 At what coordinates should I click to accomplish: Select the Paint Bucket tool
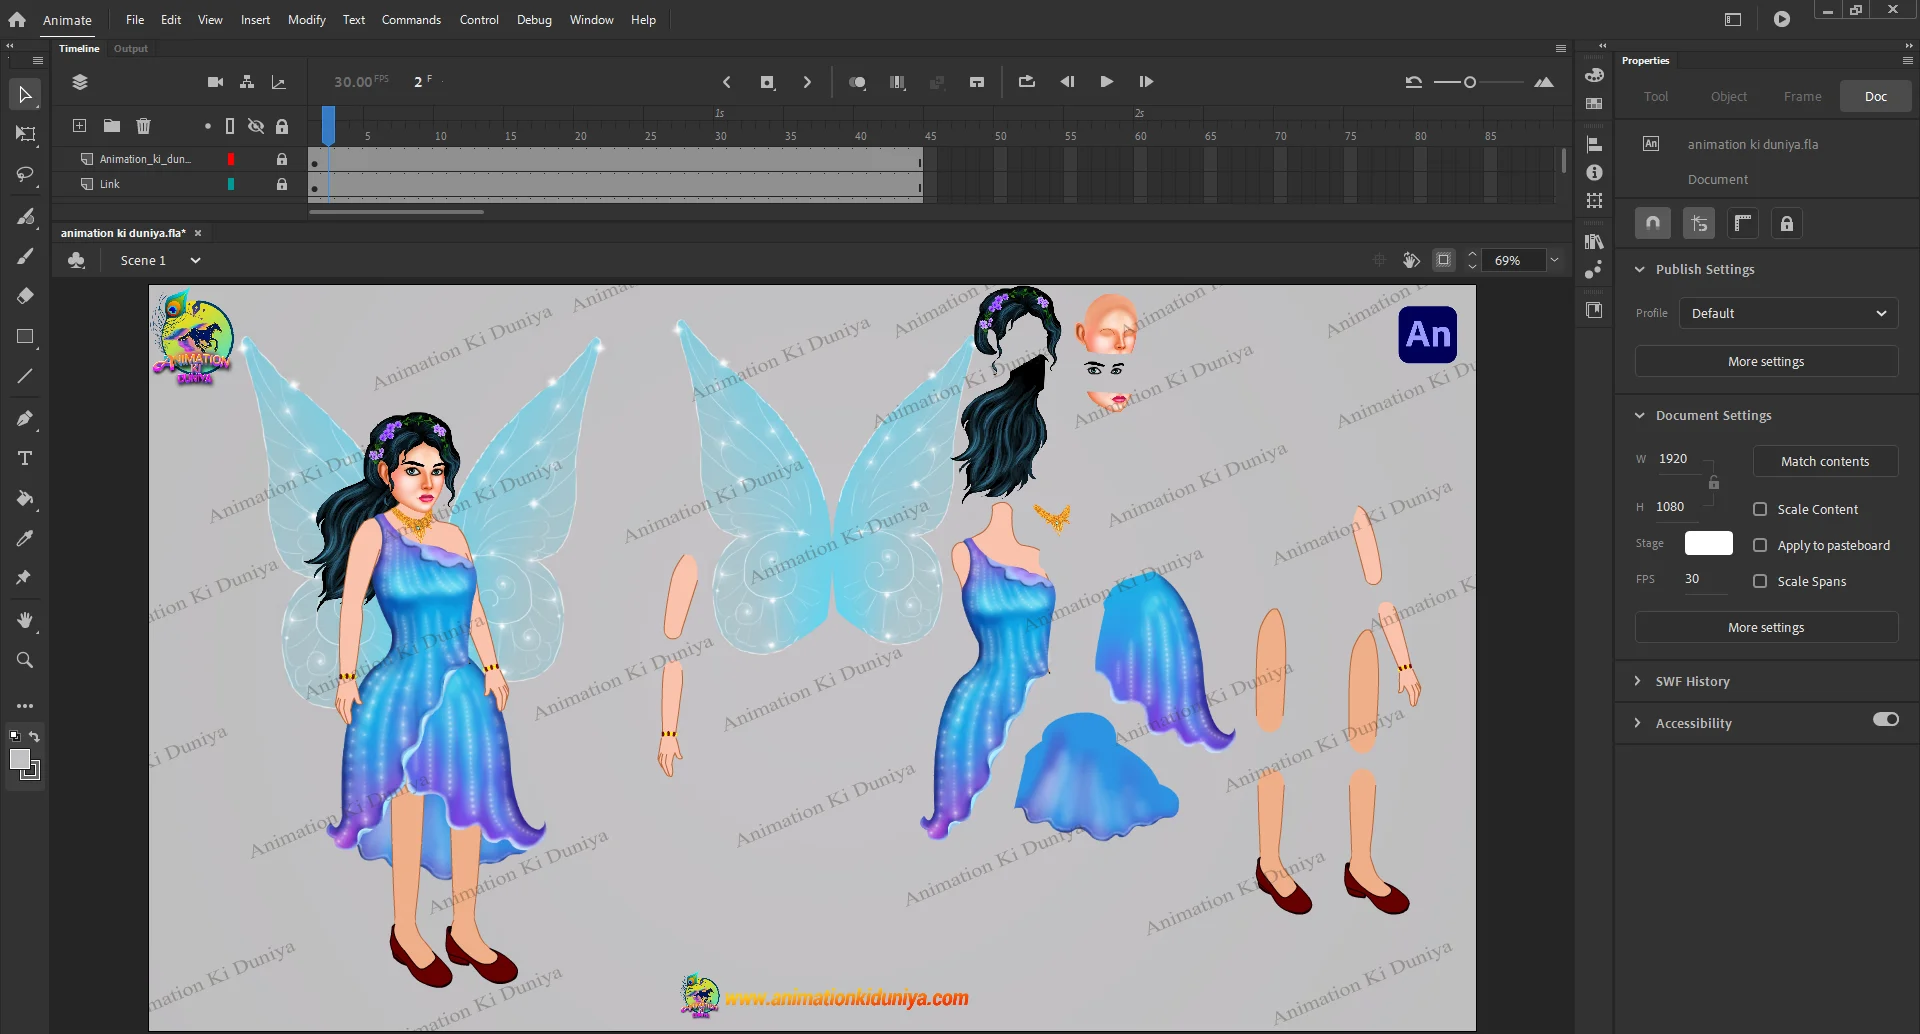(25, 498)
